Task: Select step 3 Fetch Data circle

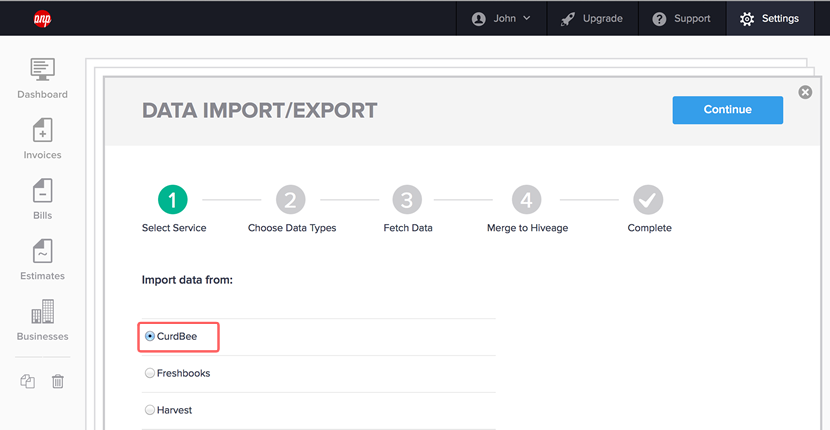Action: pyautogui.click(x=407, y=200)
